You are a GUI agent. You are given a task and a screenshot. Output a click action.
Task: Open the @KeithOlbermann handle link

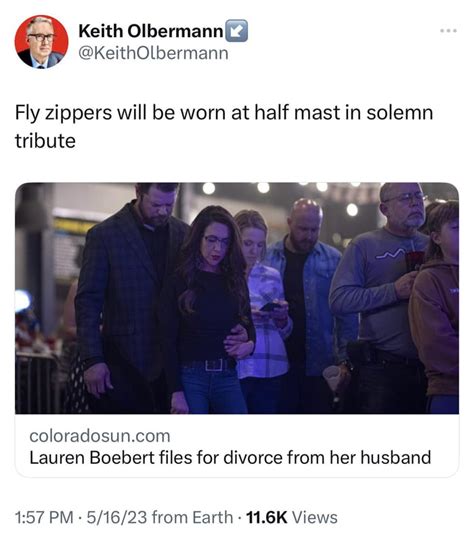click(x=154, y=53)
